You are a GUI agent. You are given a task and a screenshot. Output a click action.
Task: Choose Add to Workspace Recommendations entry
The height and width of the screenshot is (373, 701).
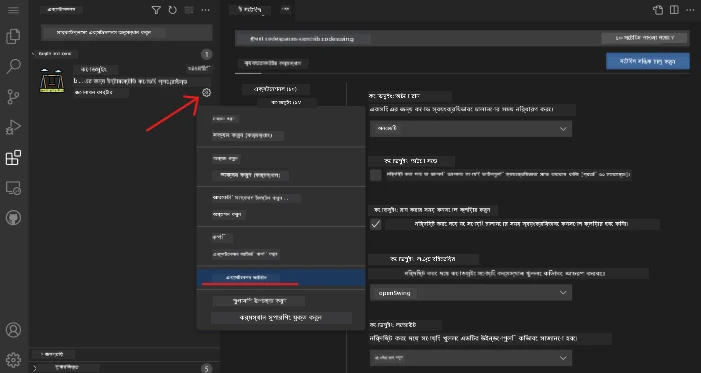281,318
